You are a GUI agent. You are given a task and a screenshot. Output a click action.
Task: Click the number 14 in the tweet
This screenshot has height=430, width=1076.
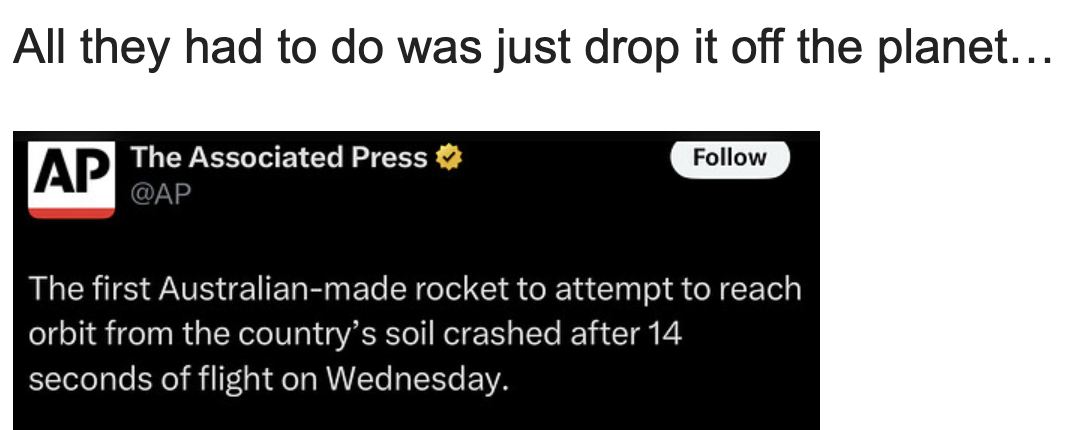point(663,335)
